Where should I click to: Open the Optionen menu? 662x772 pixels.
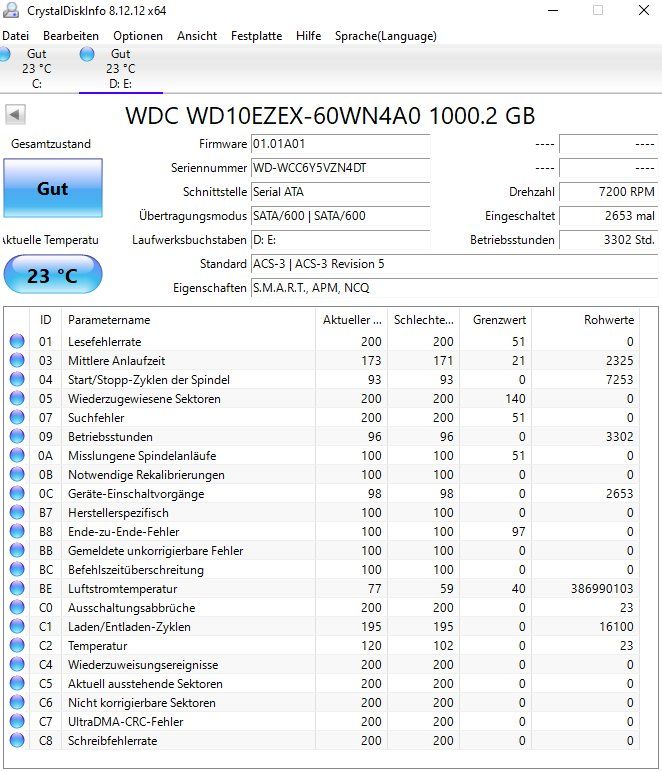[x=138, y=36]
